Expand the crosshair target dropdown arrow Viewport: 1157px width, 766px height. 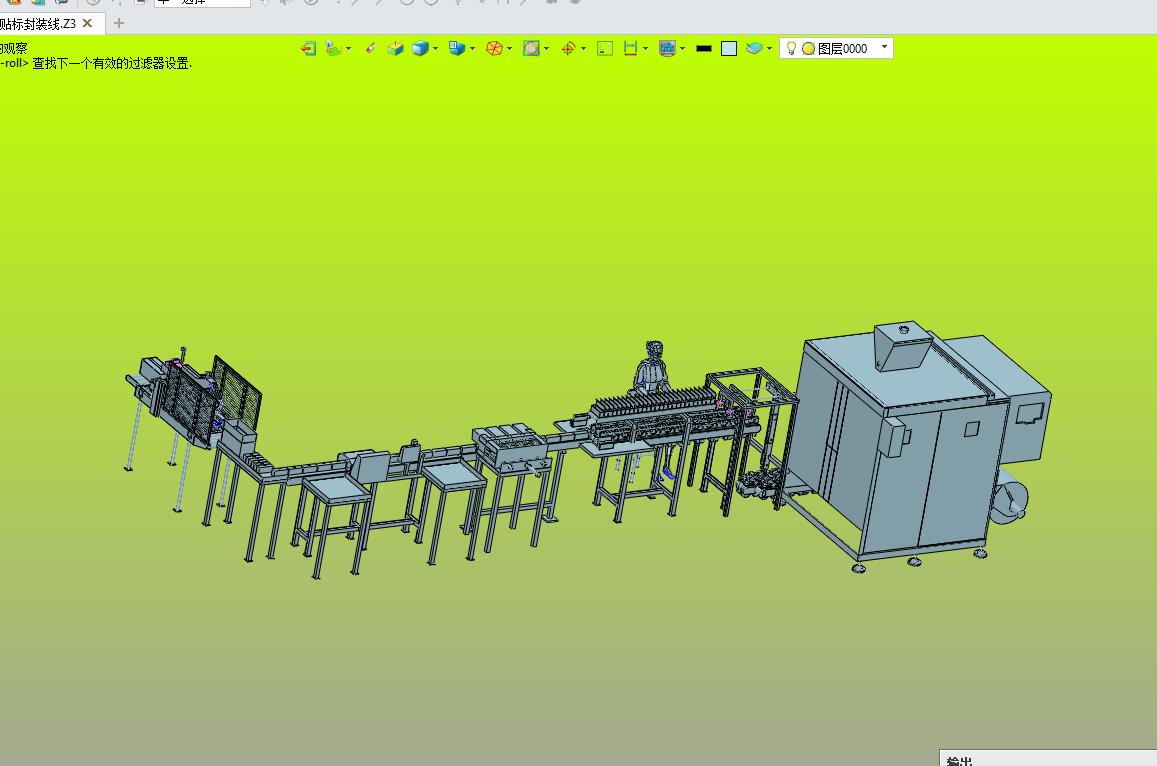click(584, 49)
